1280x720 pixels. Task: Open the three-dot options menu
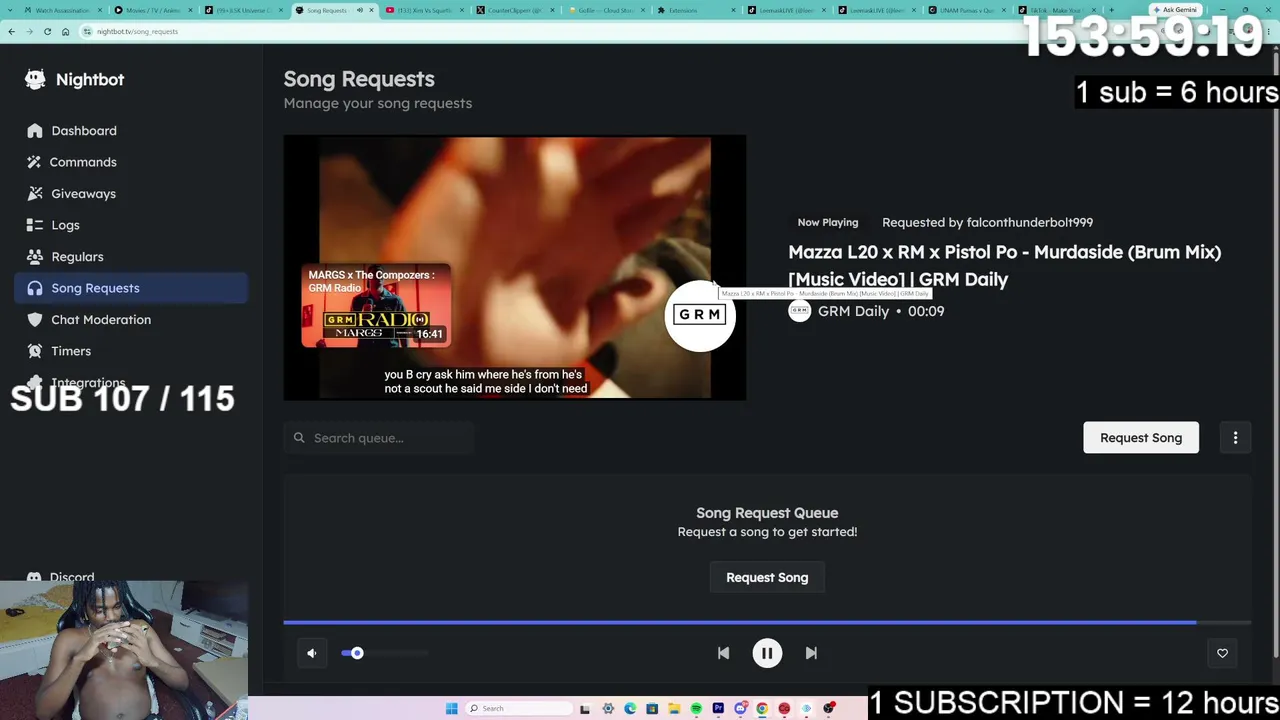(x=1235, y=438)
